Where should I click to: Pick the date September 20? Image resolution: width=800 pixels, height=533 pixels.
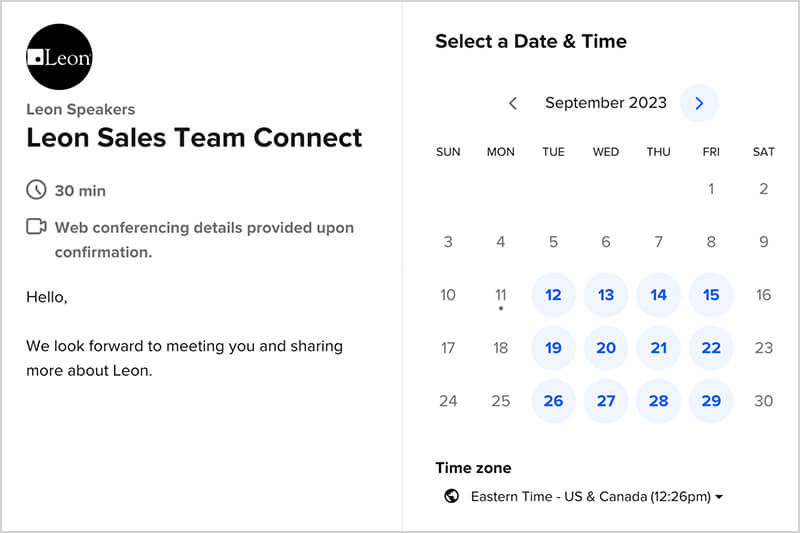click(x=606, y=348)
